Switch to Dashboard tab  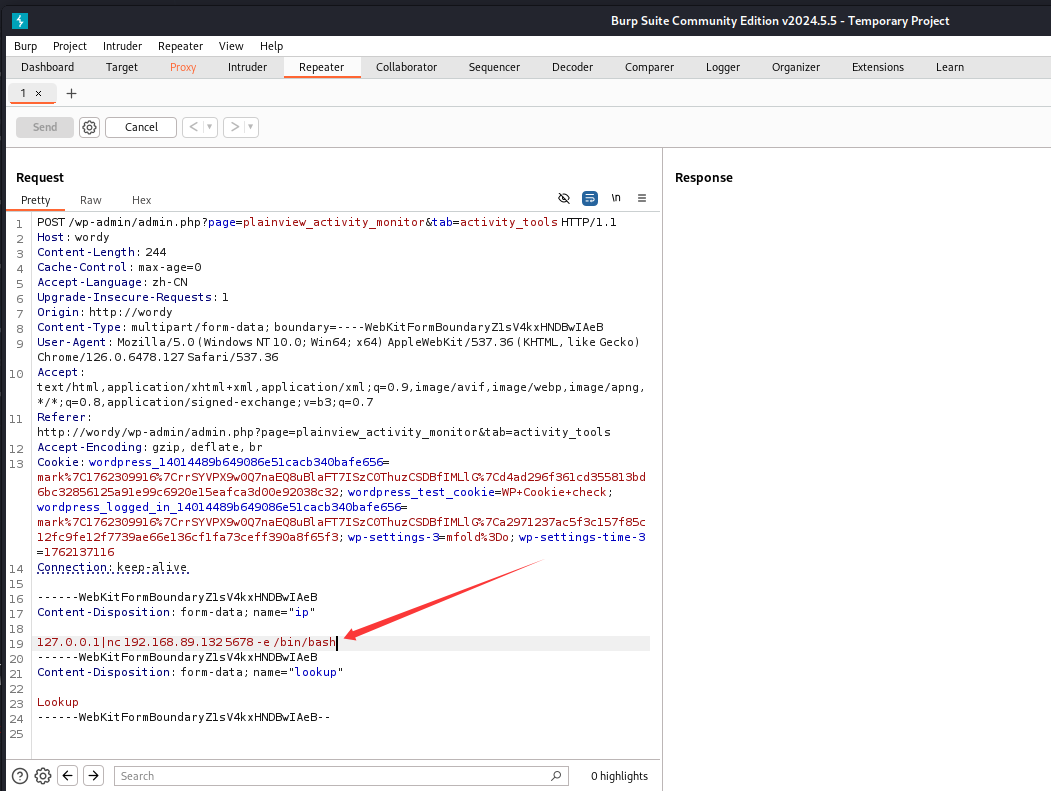pyautogui.click(x=48, y=67)
